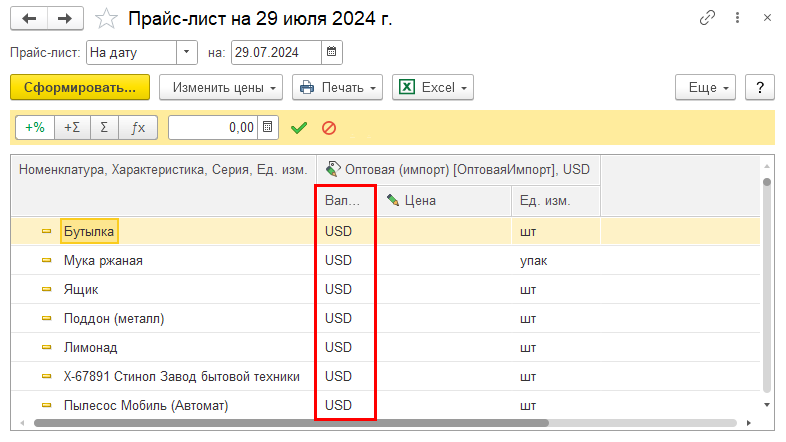Select the Ящик row
786x442 pixels.
(x=385, y=290)
